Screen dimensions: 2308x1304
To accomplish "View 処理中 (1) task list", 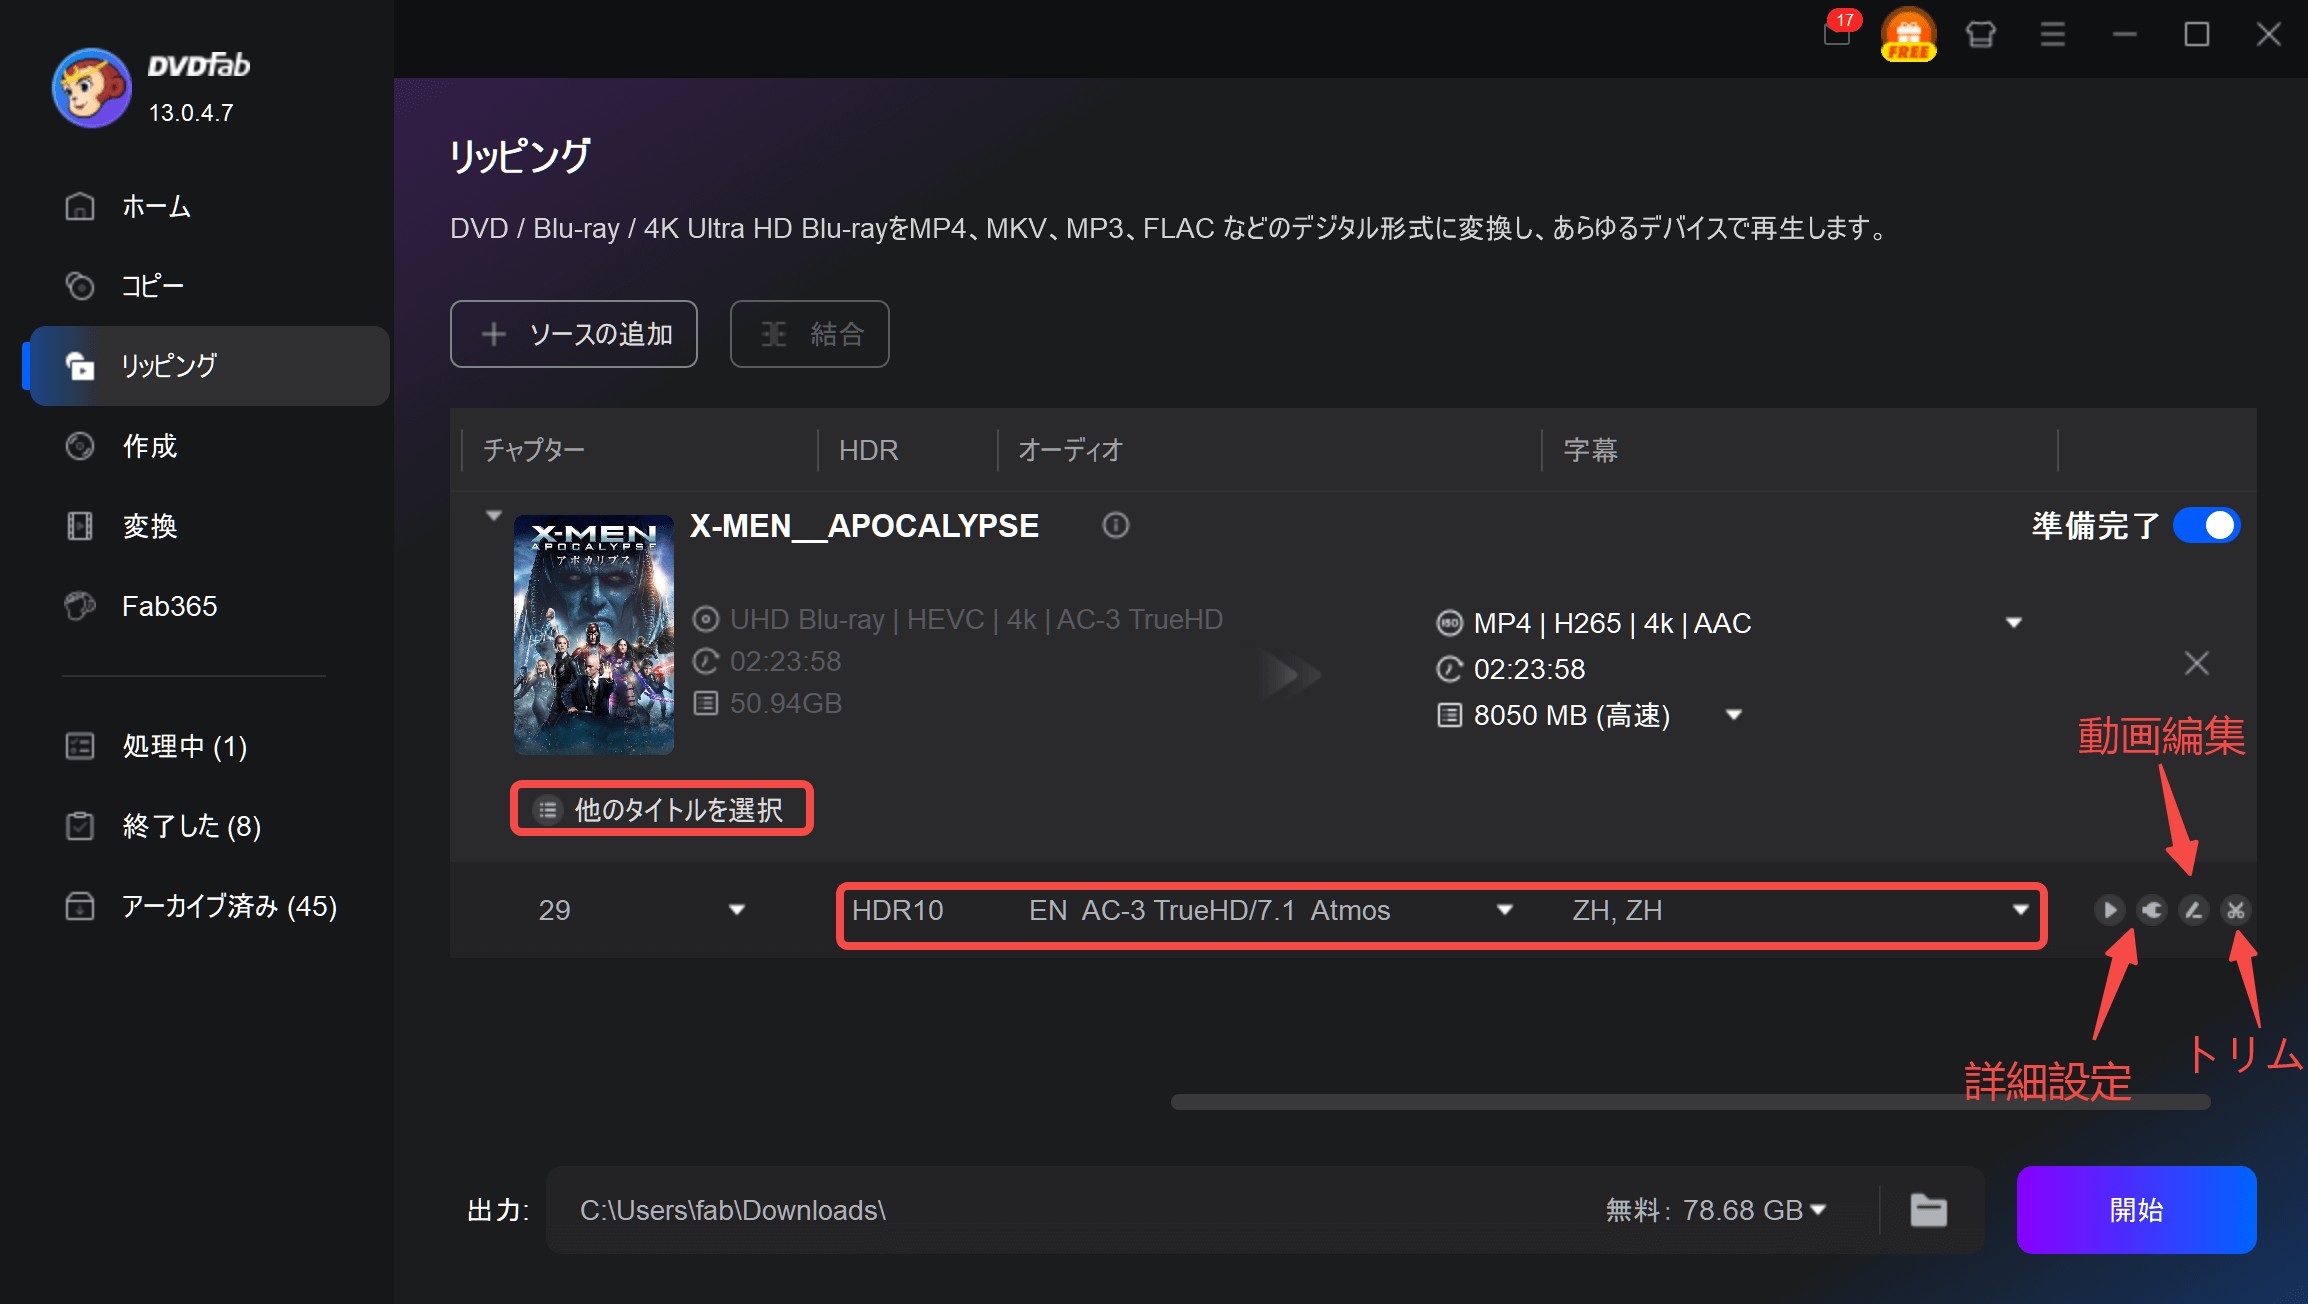I will click(x=210, y=746).
